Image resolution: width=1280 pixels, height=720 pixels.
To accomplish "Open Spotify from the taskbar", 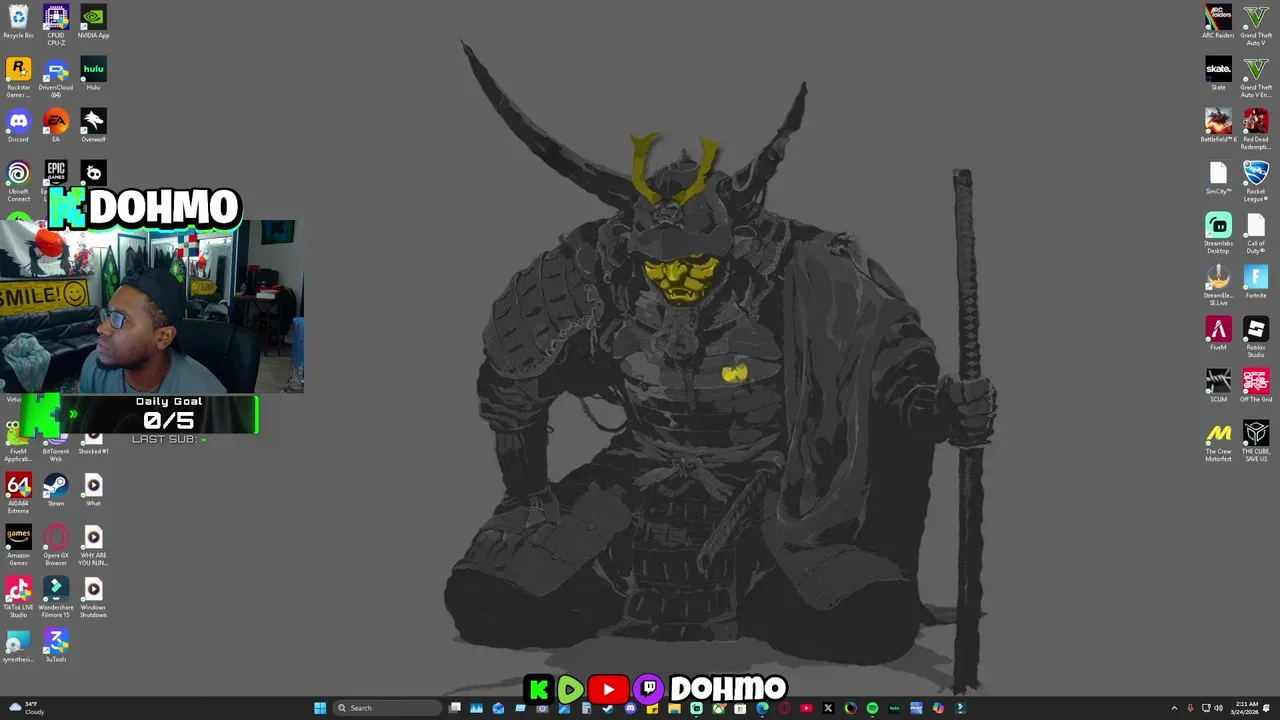I will pyautogui.click(x=872, y=708).
